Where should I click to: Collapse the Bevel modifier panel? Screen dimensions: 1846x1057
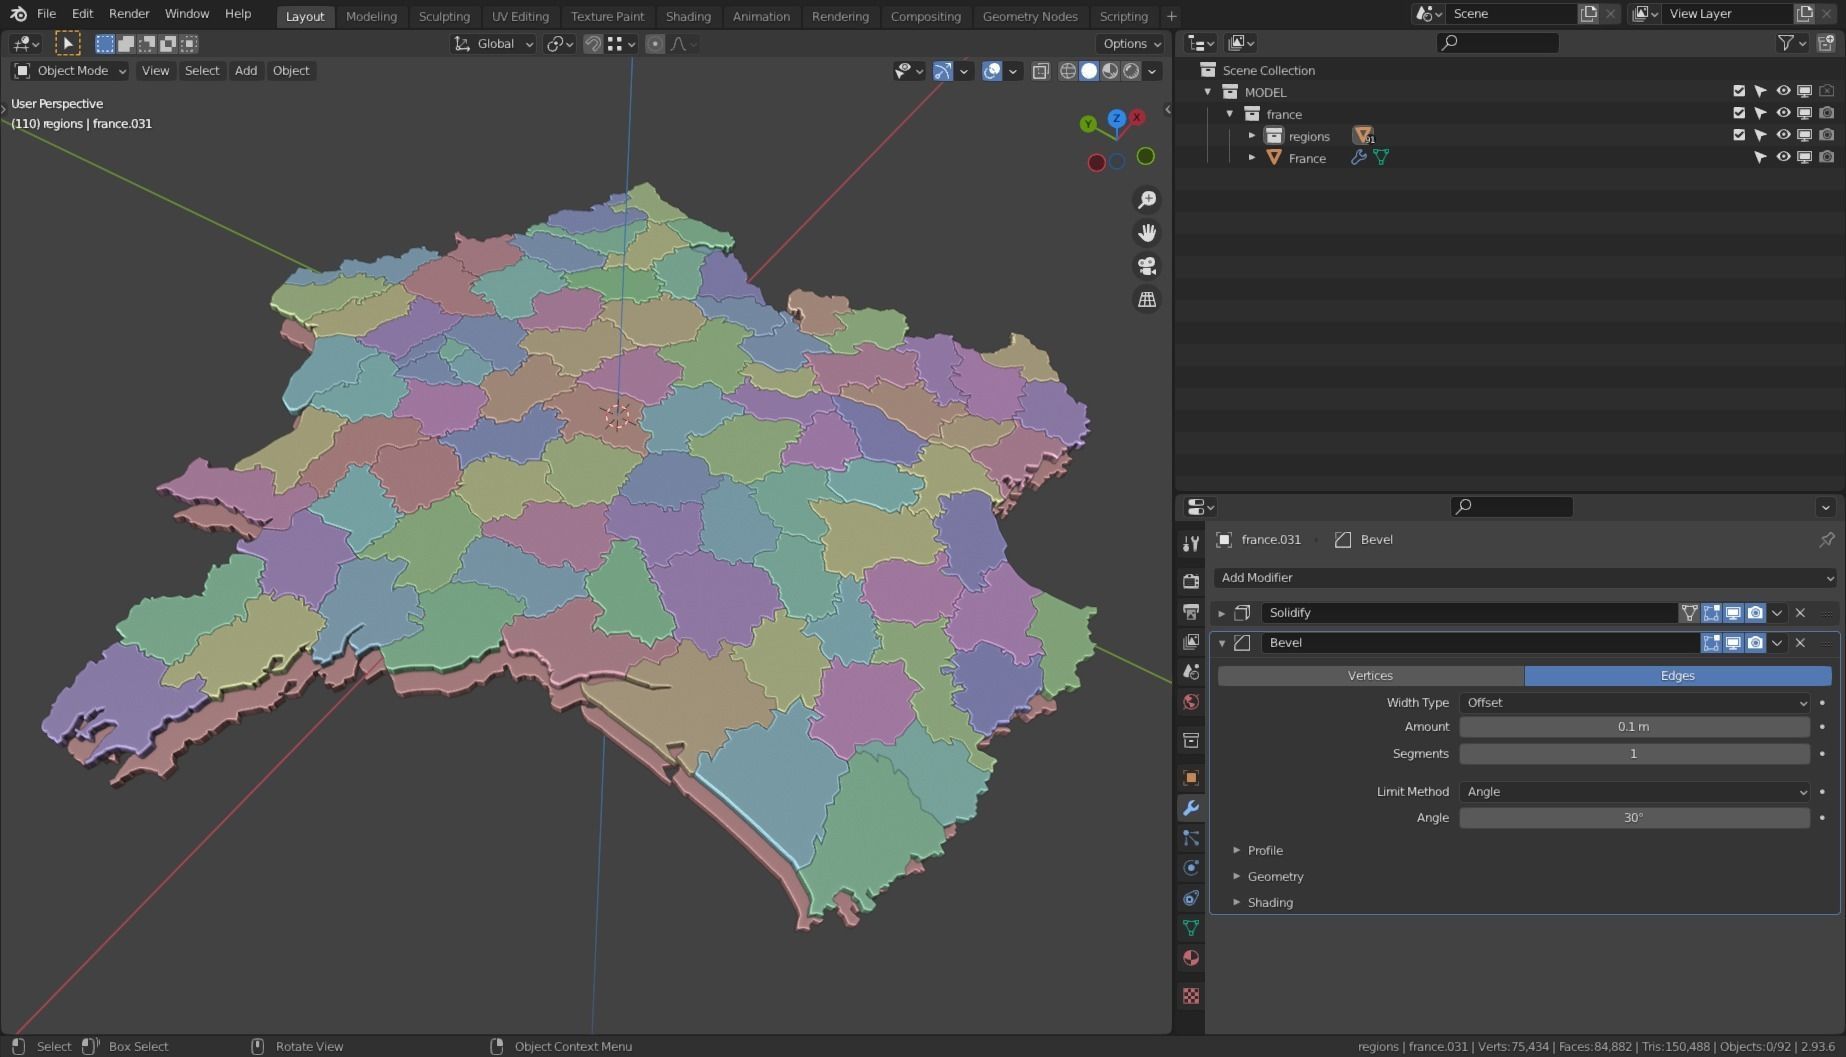tap(1221, 643)
